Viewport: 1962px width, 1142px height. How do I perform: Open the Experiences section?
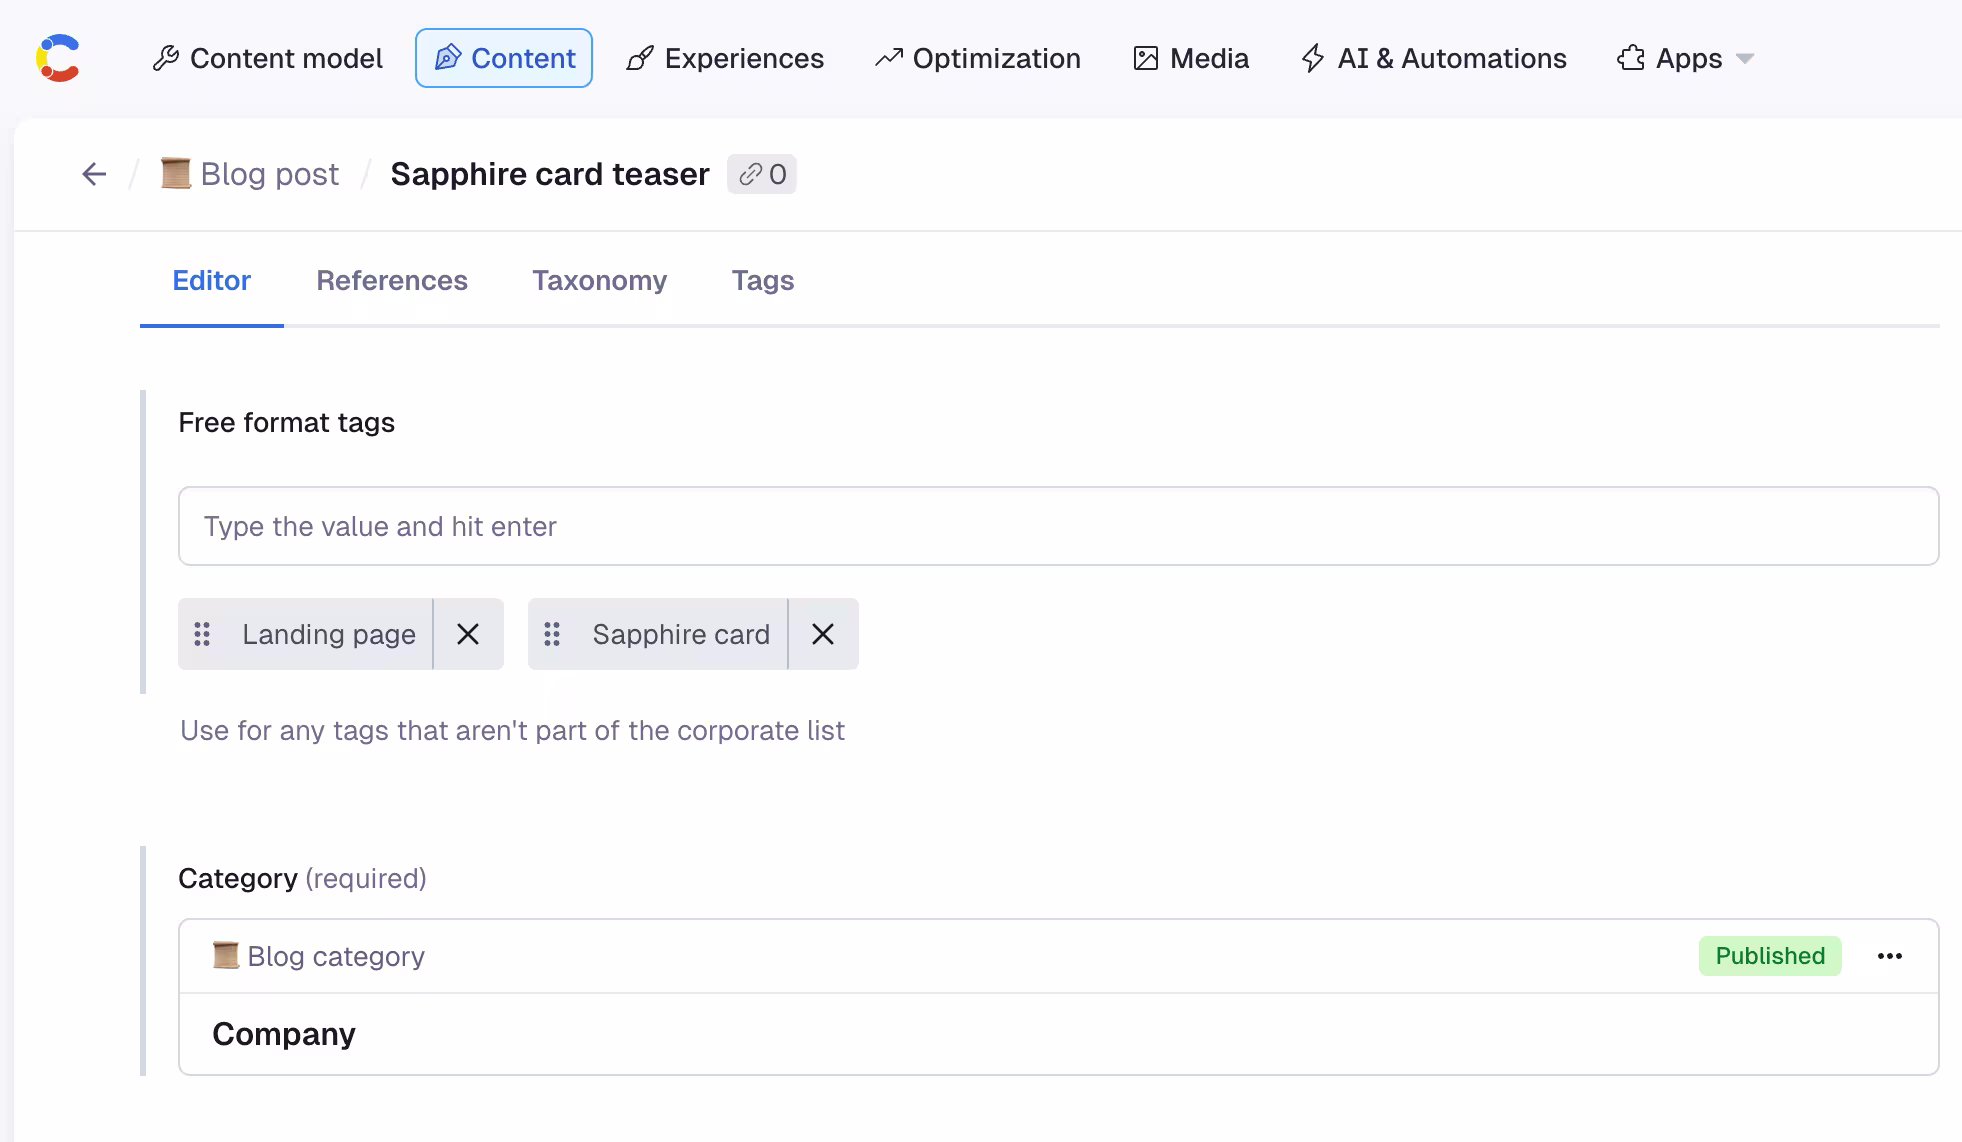coord(725,58)
